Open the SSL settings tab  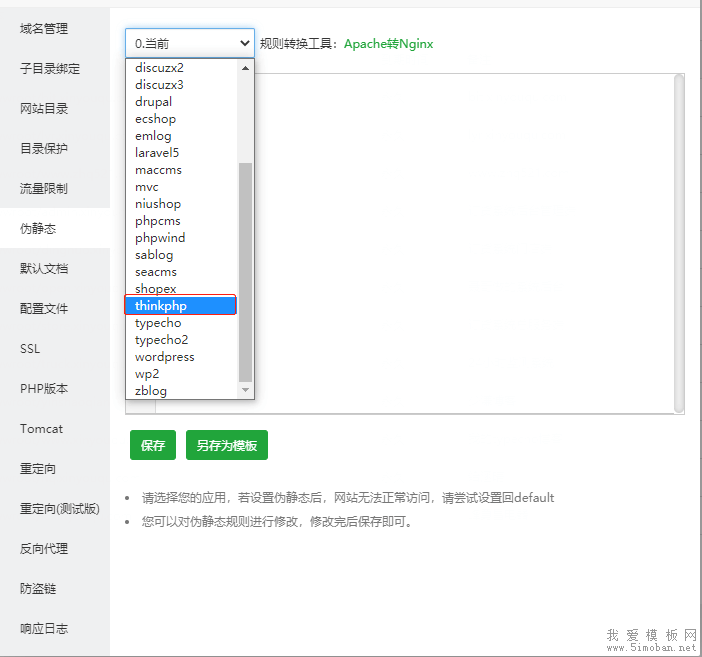[x=30, y=349]
